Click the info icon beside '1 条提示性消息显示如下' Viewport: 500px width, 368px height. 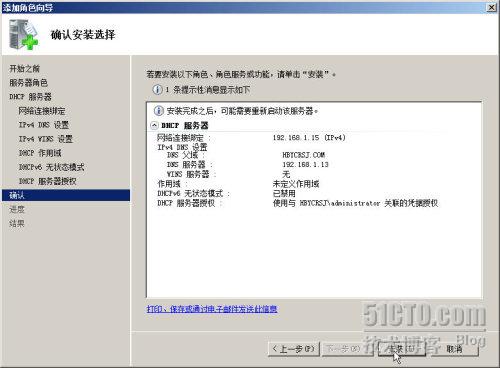tap(157, 90)
